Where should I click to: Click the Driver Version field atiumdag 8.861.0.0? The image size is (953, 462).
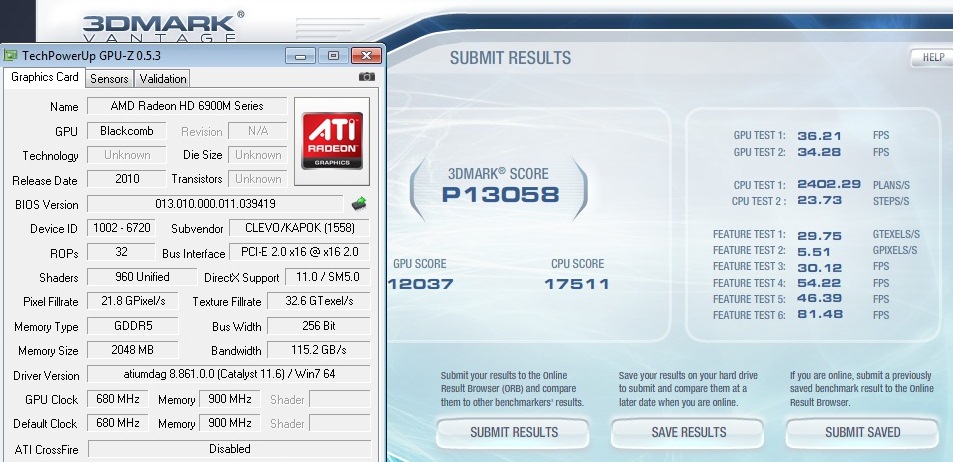click(229, 374)
